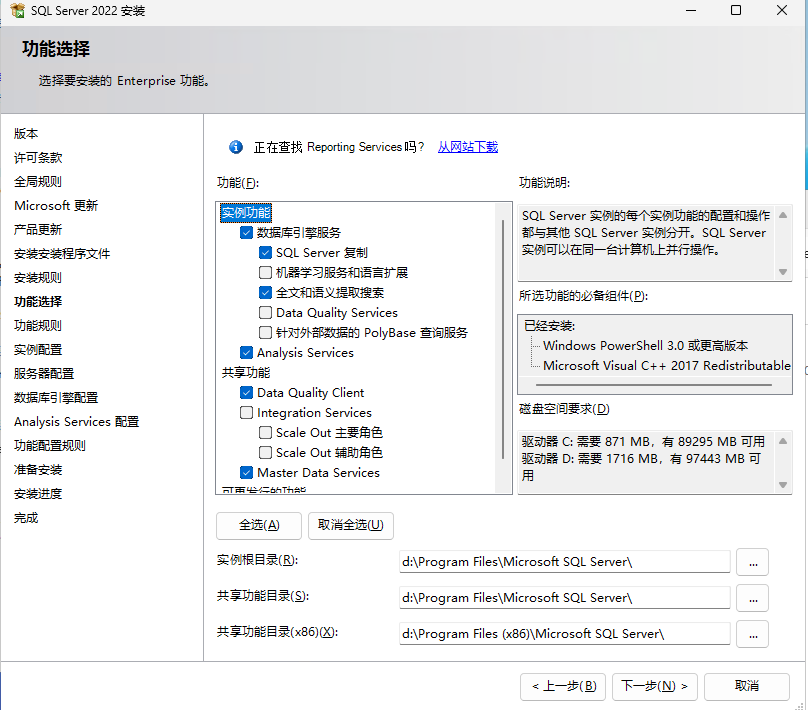The height and width of the screenshot is (710, 808).
Task: Toggle Data Quality Client checkbox
Action: pos(246,393)
